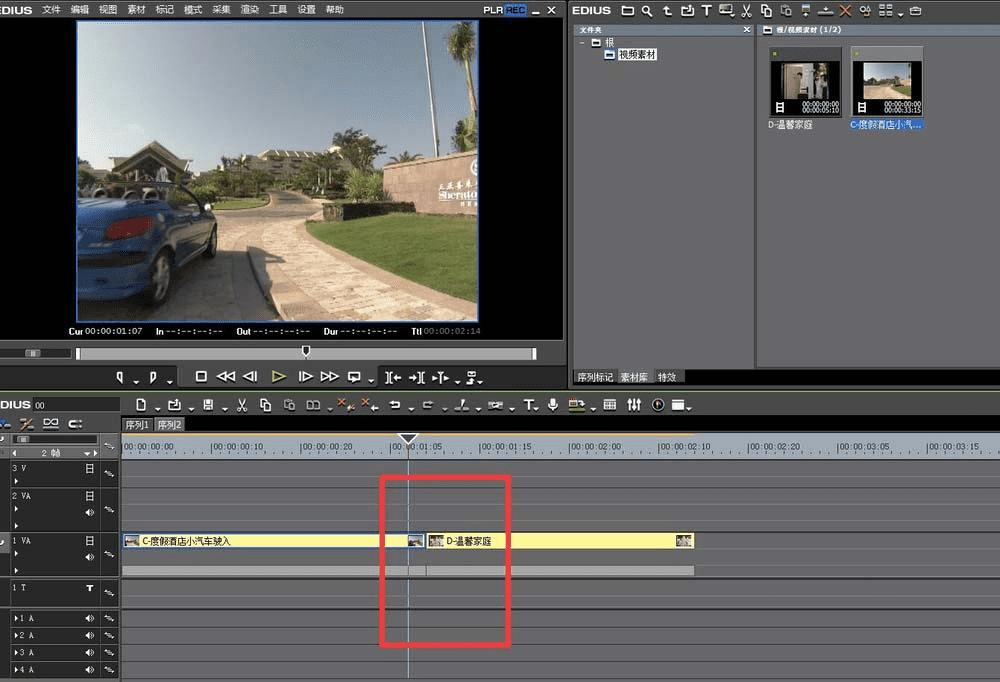Collapse the 根 root folder tree

582,43
